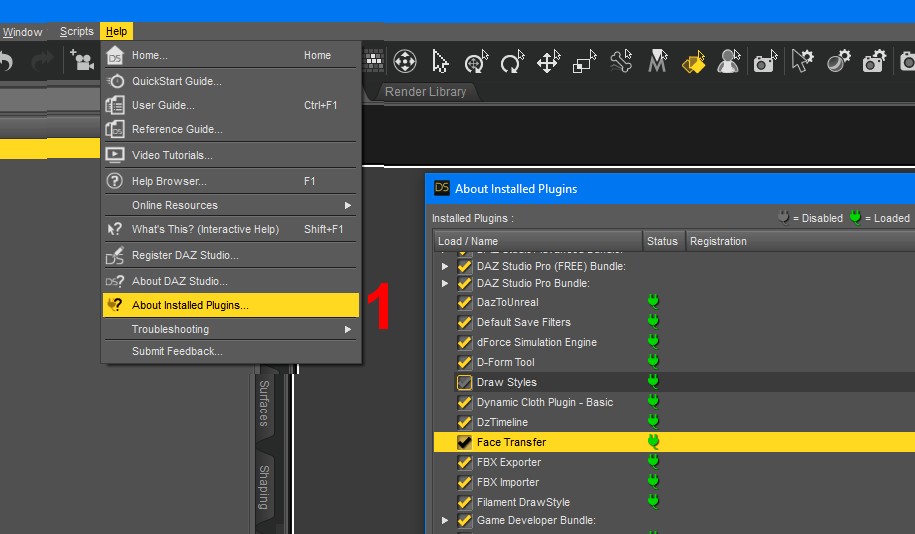Image resolution: width=915 pixels, height=534 pixels.
Task: Select the Translate four-way arrow tool
Action: click(x=548, y=61)
